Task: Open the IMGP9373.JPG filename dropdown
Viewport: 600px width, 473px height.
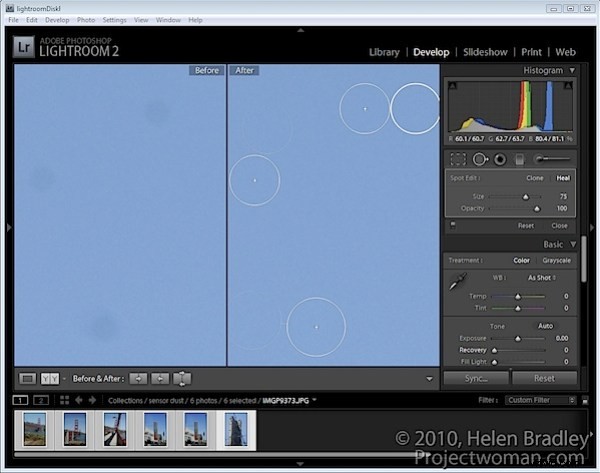Action: click(314, 400)
